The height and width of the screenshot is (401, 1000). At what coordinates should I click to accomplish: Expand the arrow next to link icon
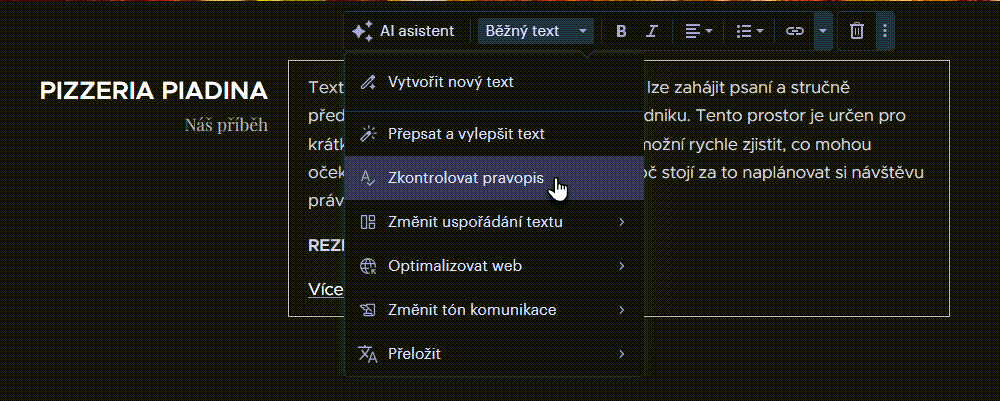coord(822,31)
